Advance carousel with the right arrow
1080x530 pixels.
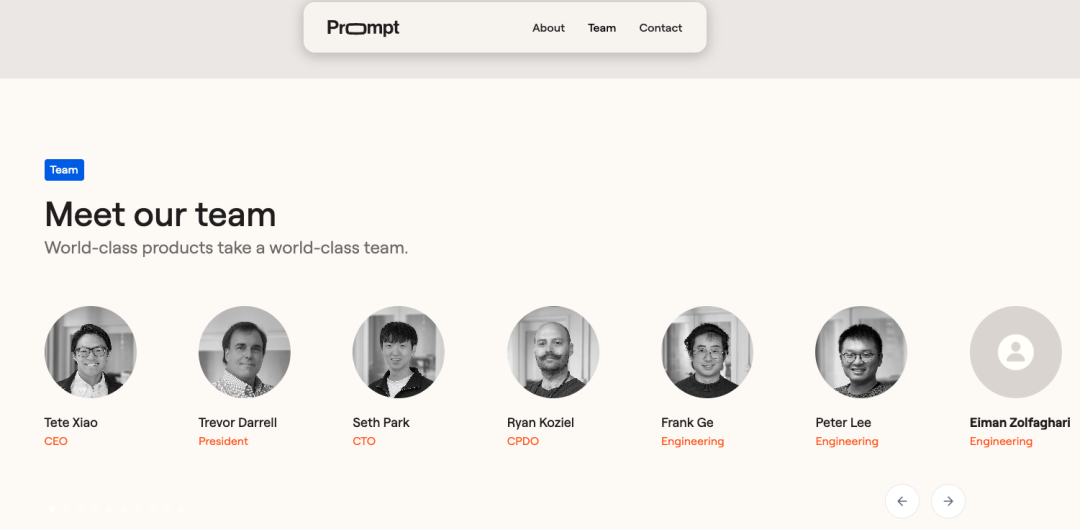tap(948, 501)
